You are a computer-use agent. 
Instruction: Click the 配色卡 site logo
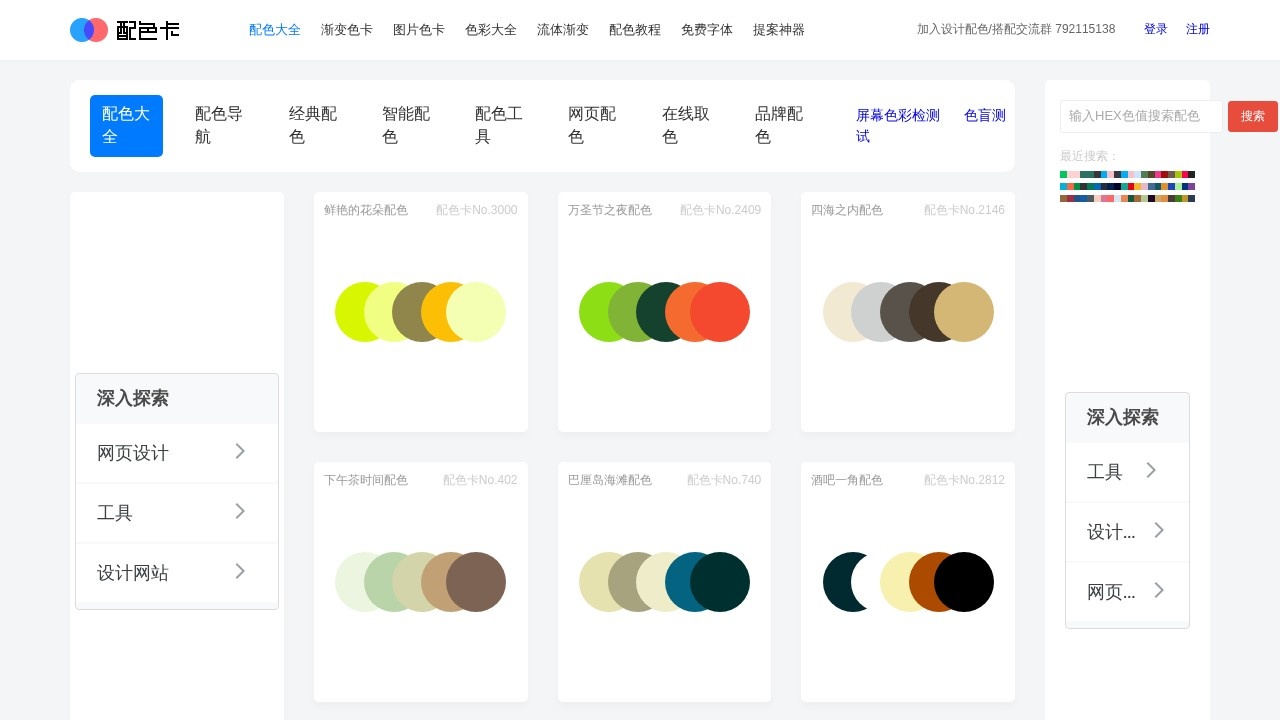tap(125, 30)
